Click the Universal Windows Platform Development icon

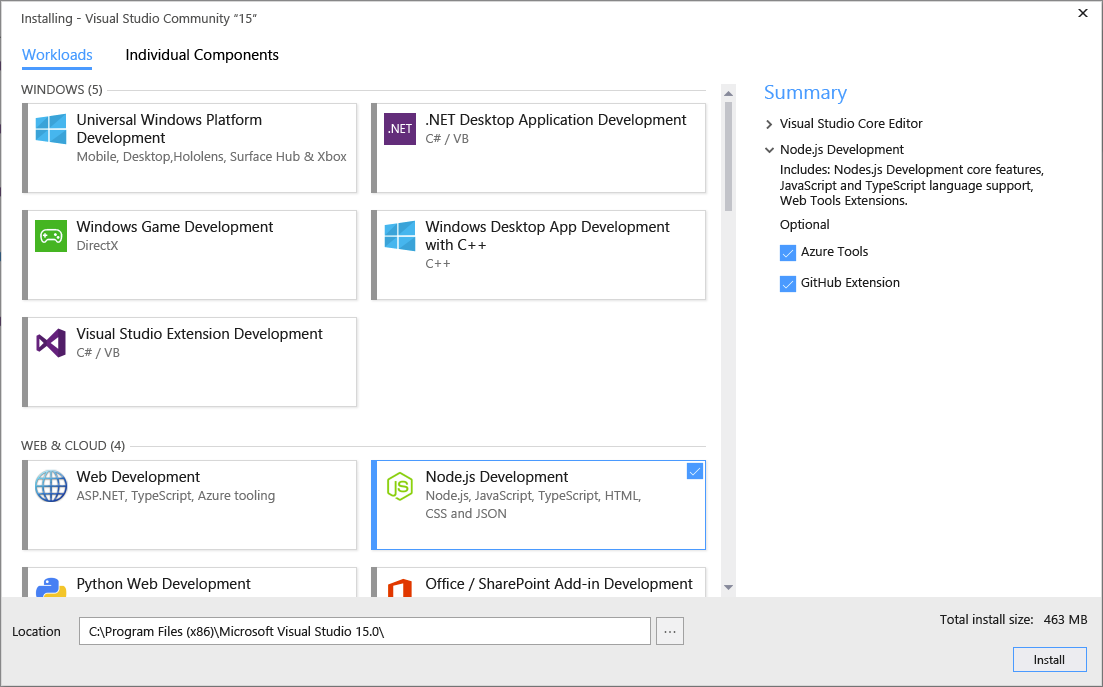(x=51, y=129)
